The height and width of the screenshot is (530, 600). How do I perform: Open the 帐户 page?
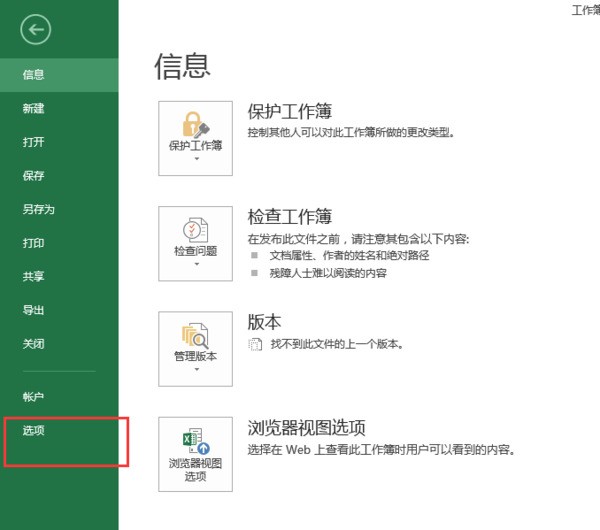point(34,397)
